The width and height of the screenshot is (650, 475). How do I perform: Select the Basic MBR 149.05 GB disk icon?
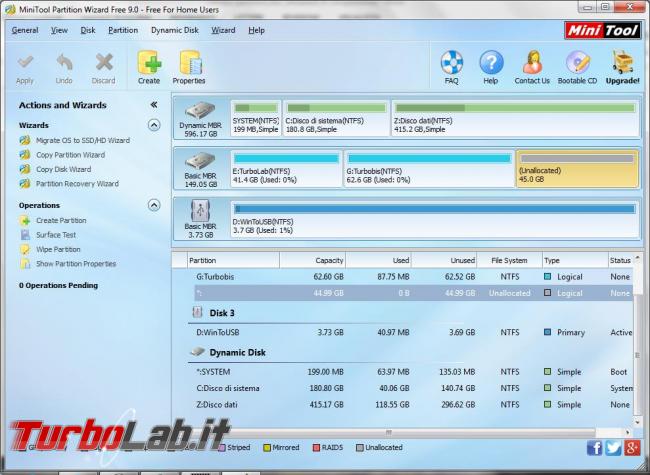[x=200, y=161]
